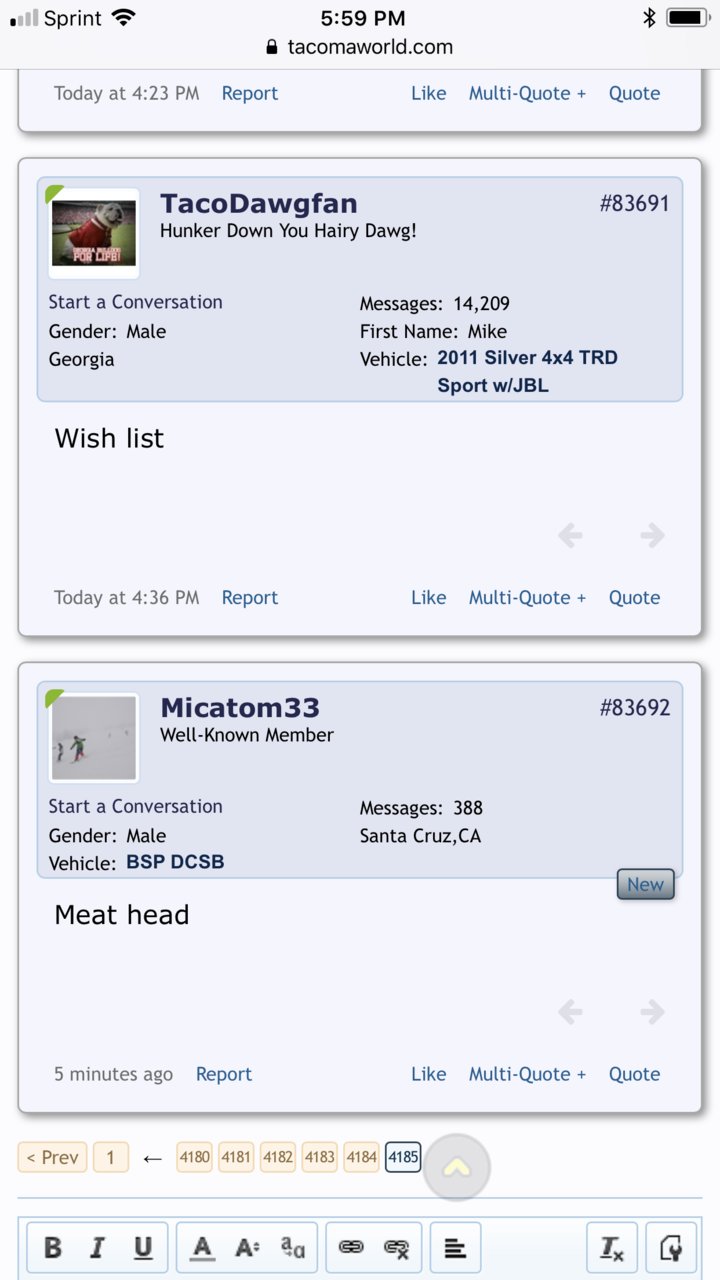
Task: Jump to page 1 of thread
Action: (111, 1158)
